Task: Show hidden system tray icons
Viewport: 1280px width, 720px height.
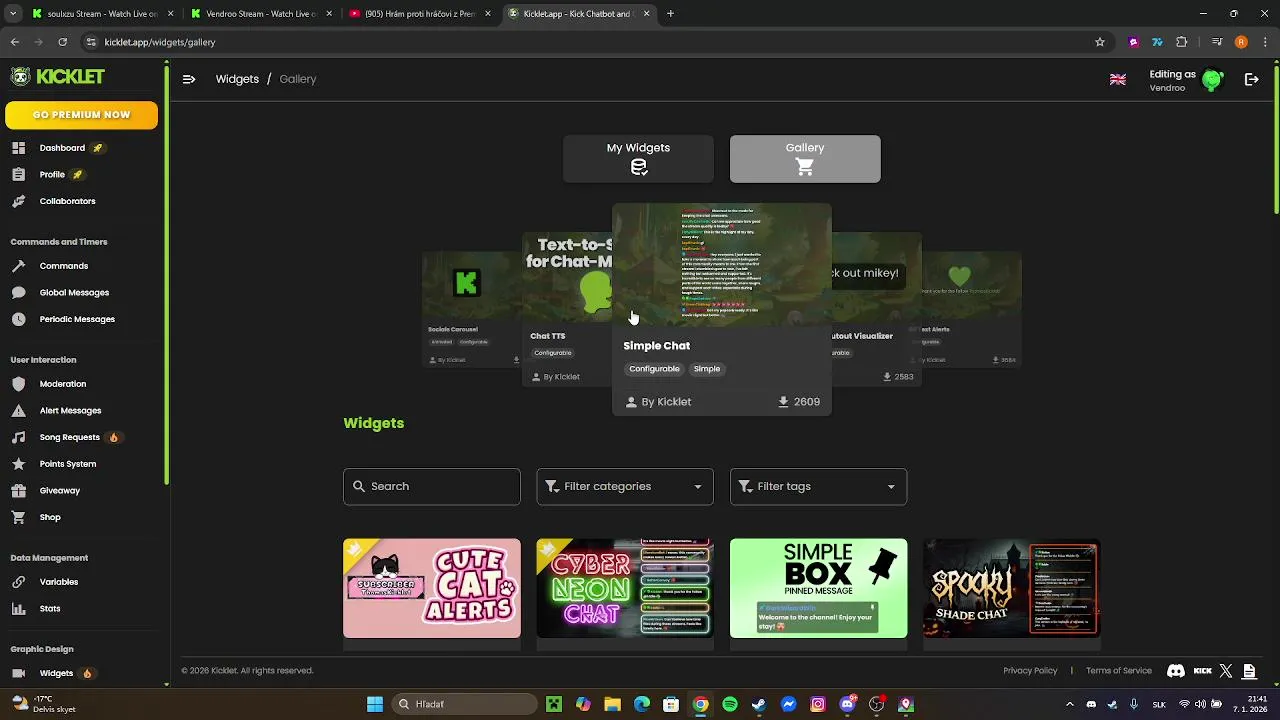Action: tap(1069, 704)
